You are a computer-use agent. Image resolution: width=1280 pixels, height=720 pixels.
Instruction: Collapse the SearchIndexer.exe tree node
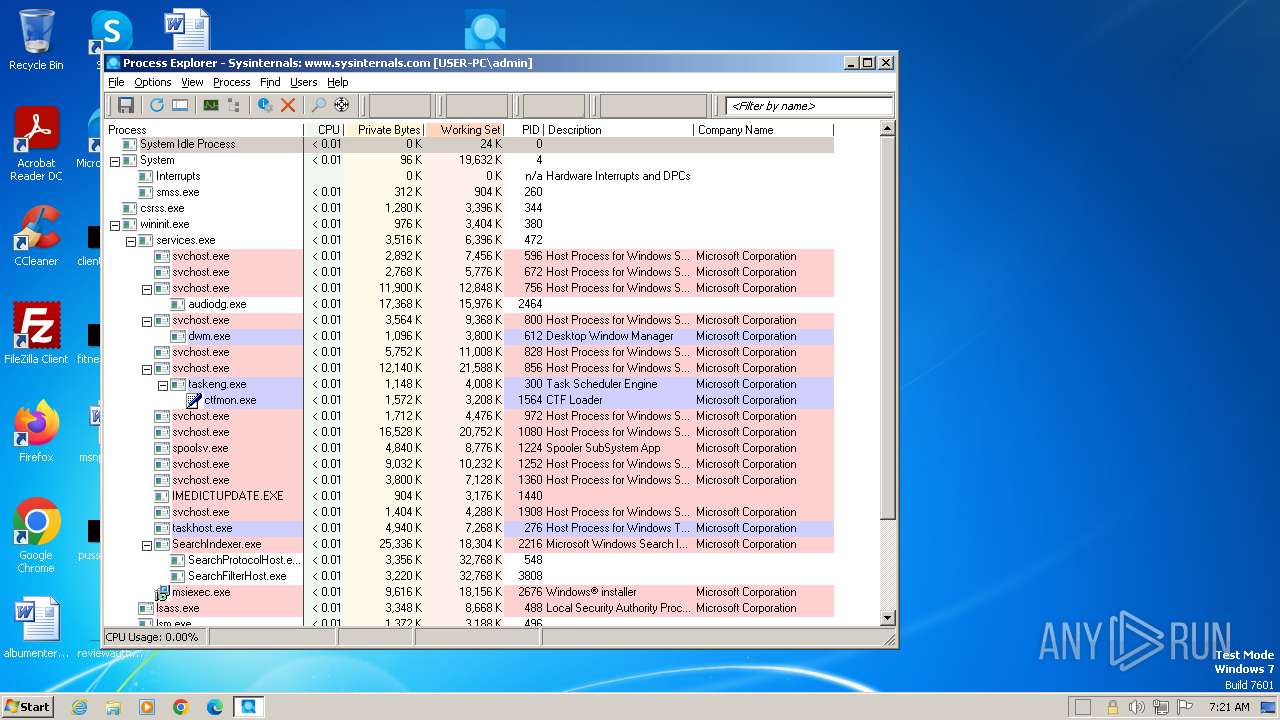pos(147,544)
